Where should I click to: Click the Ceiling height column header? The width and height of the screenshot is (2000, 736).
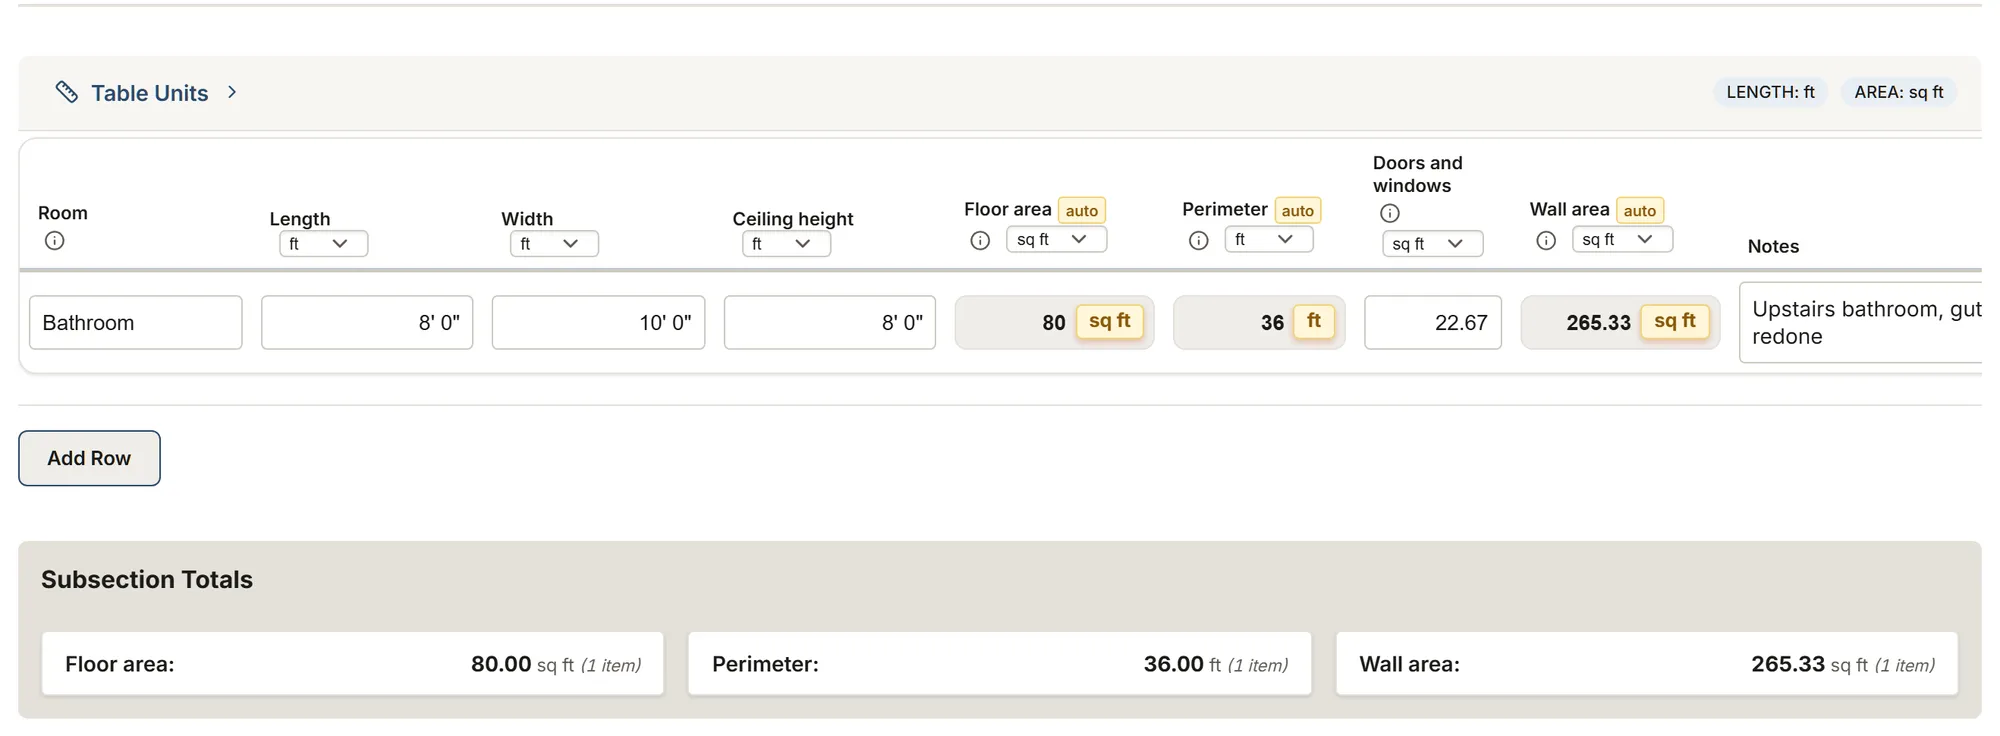[793, 218]
